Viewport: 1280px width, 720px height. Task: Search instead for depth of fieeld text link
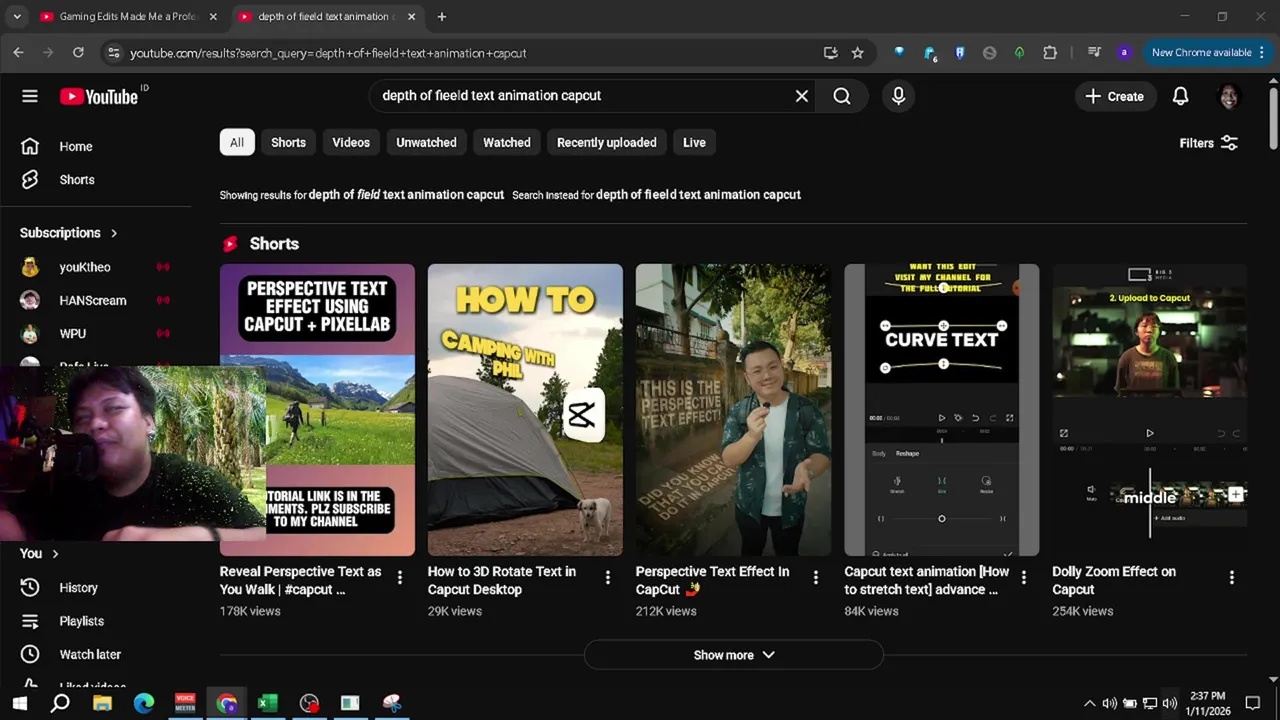[698, 195]
